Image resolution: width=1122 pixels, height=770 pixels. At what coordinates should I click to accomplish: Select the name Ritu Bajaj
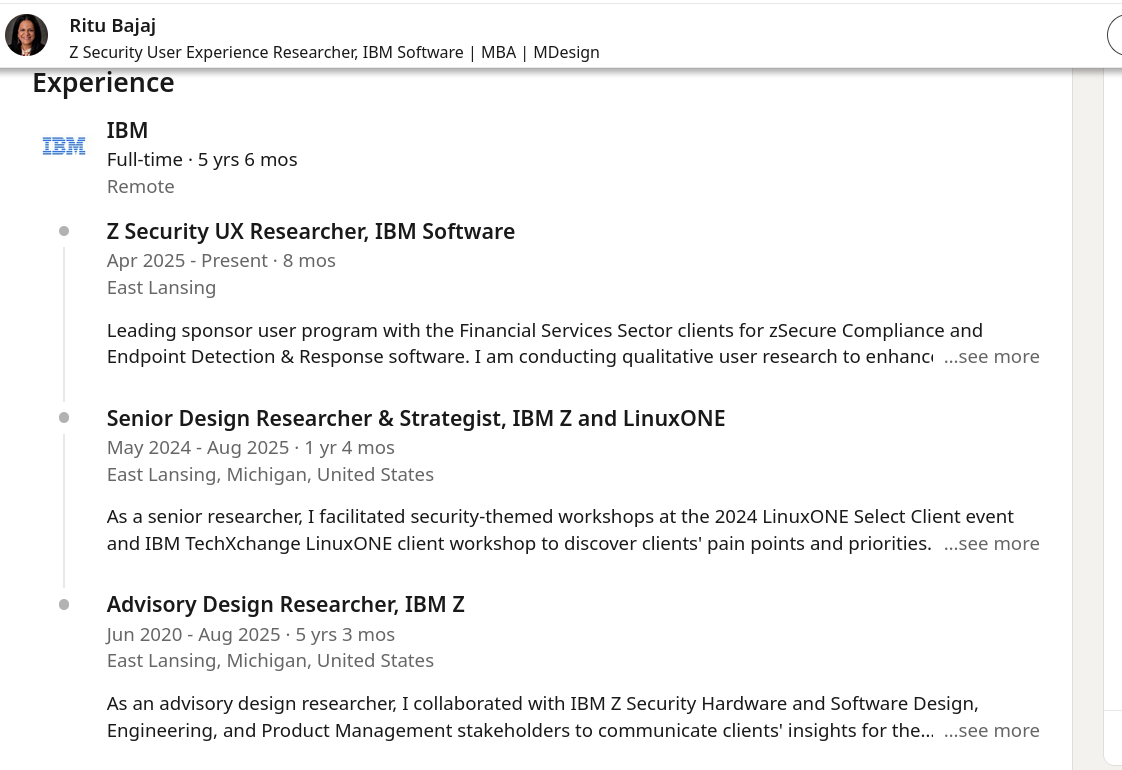click(x=112, y=25)
